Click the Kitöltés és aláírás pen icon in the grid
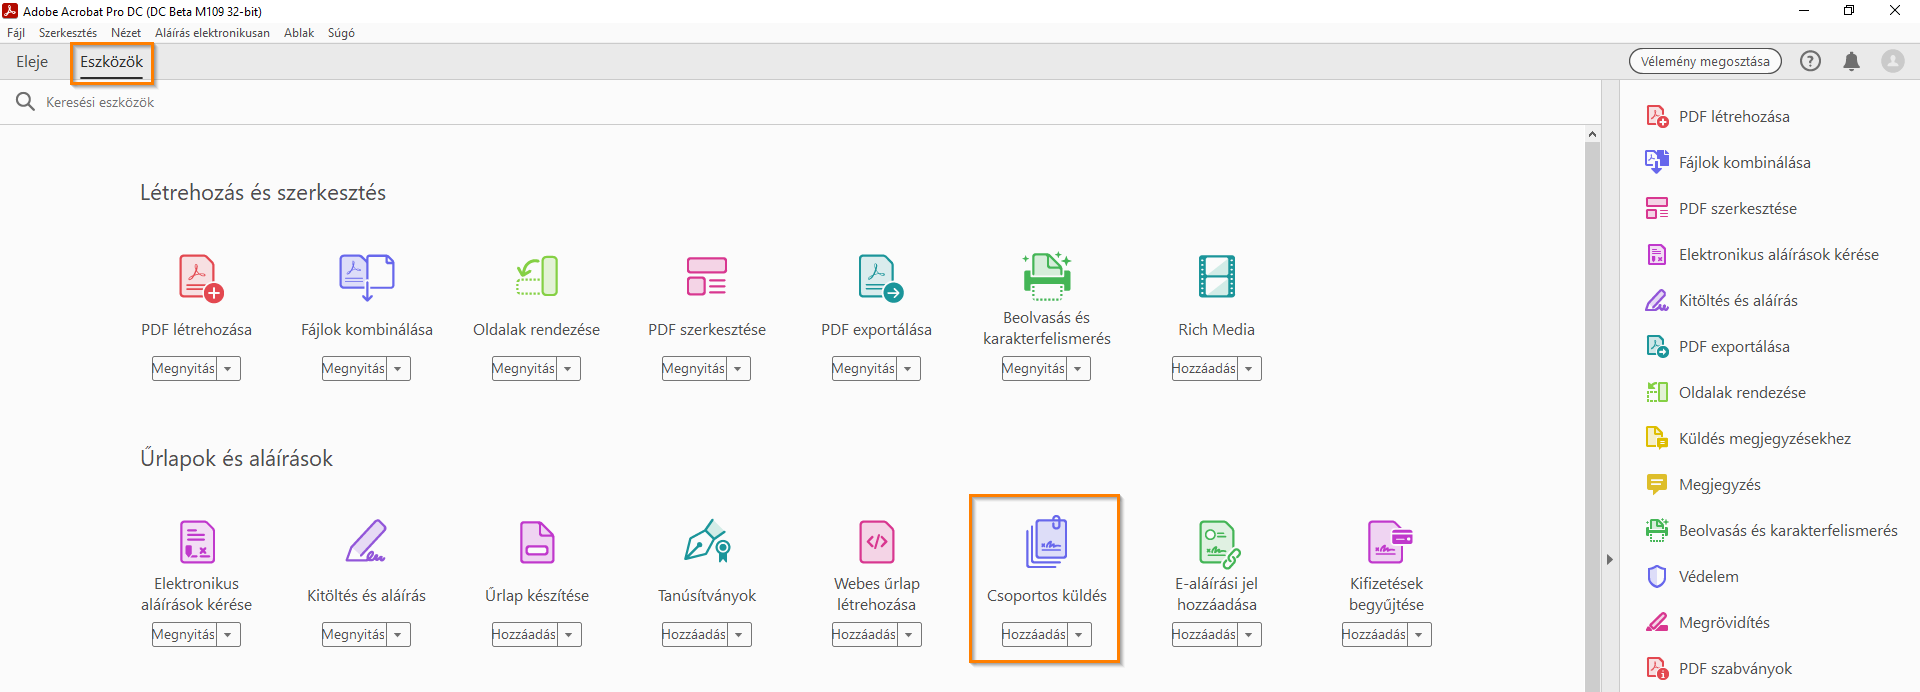The width and height of the screenshot is (1920, 692). (x=366, y=541)
